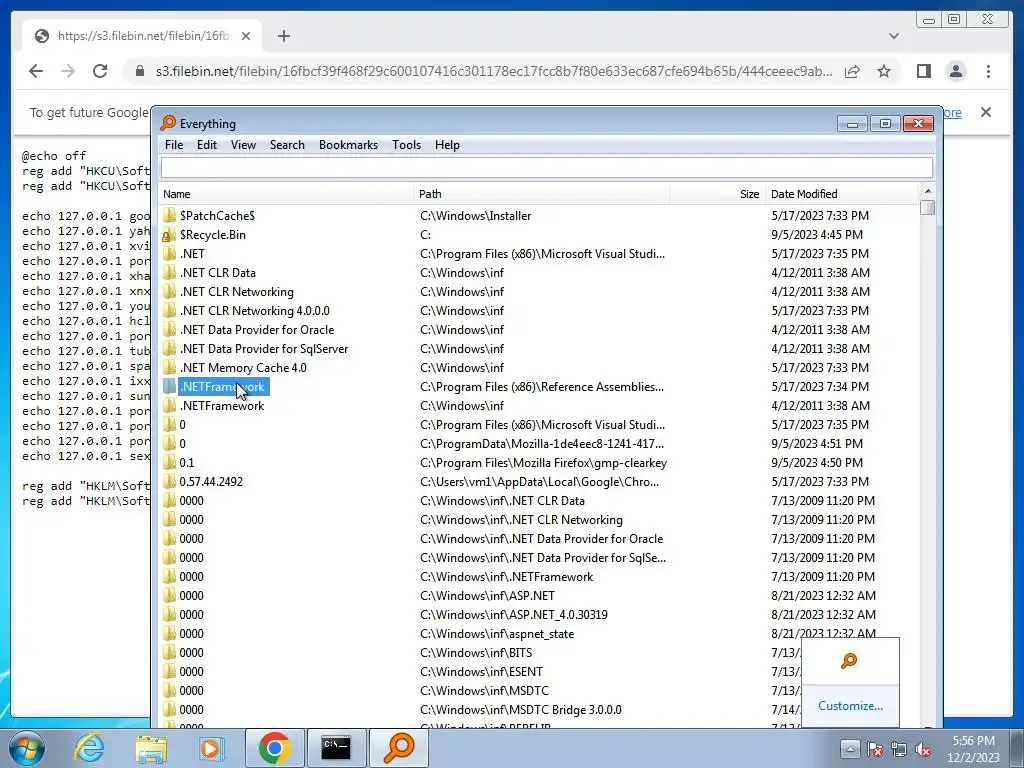The height and width of the screenshot is (768, 1024).
Task: Select the $PatchCache$ folder icon
Action: click(169, 216)
